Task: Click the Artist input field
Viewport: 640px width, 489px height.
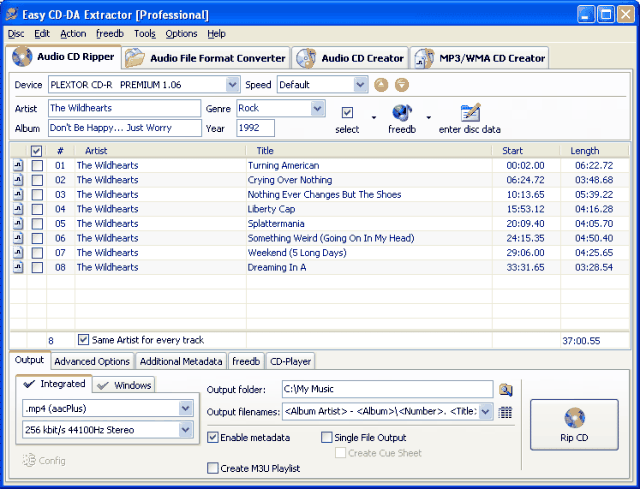Action: point(124,108)
